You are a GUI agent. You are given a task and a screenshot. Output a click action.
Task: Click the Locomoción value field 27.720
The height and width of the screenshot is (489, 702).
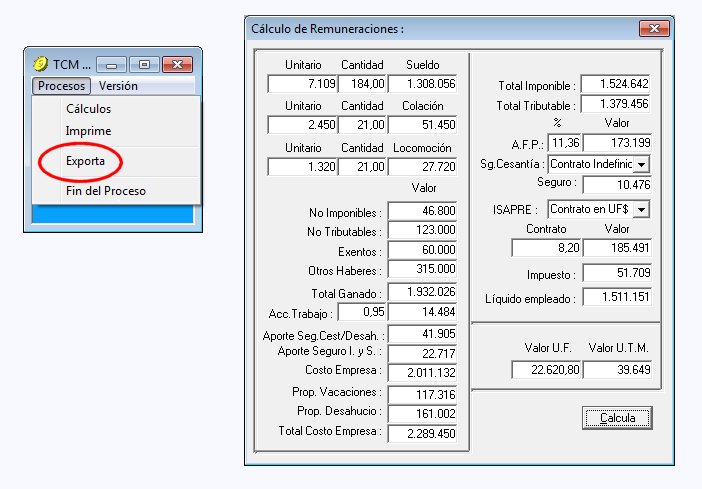[x=422, y=167]
